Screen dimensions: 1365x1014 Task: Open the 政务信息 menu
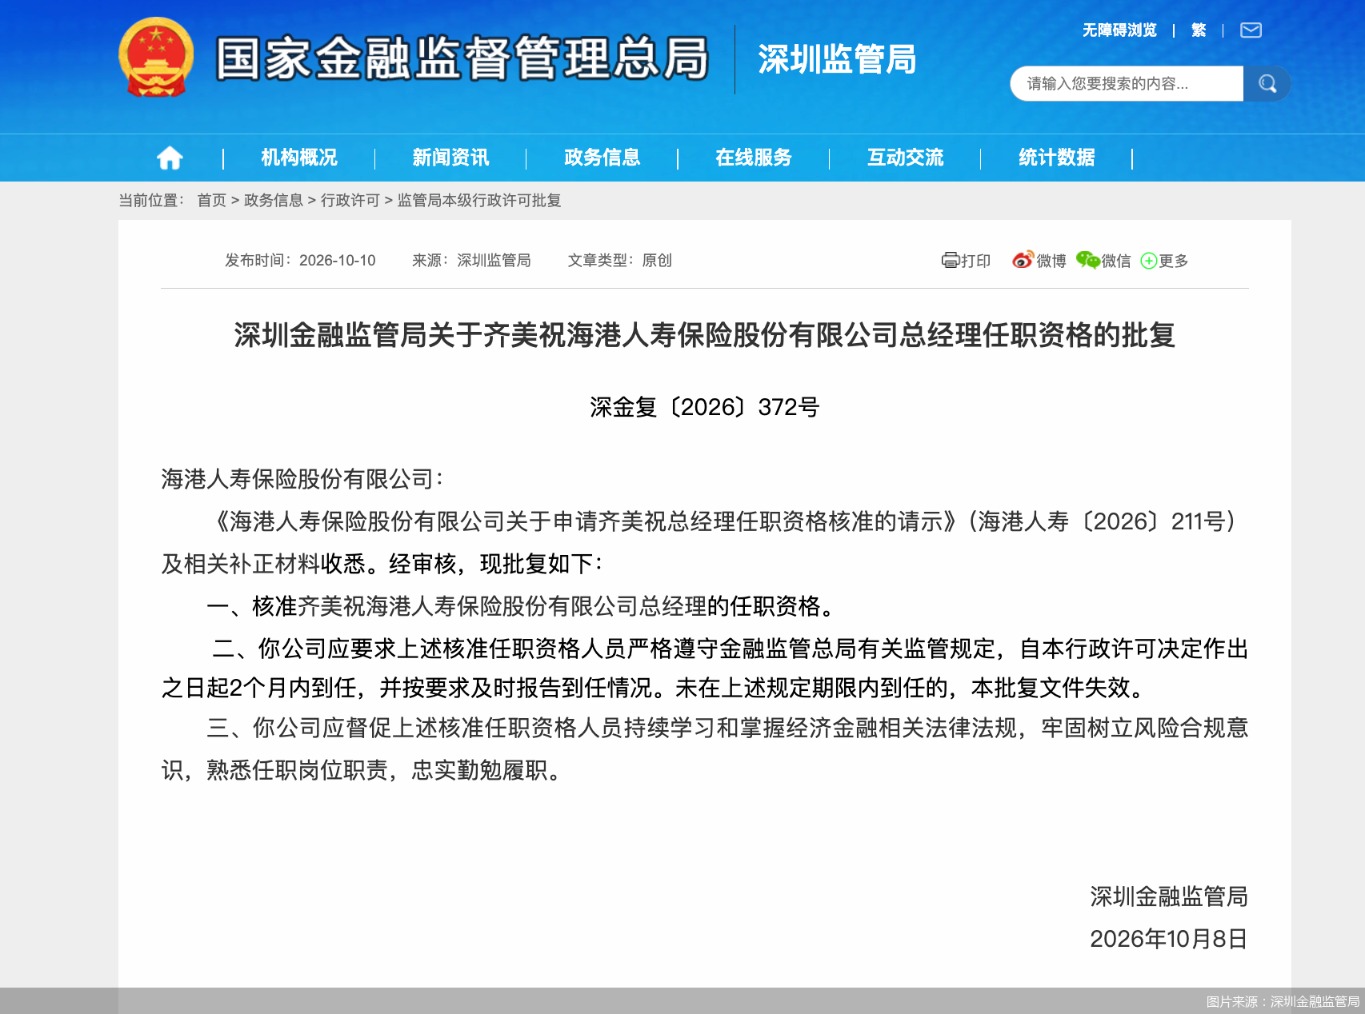pos(602,158)
